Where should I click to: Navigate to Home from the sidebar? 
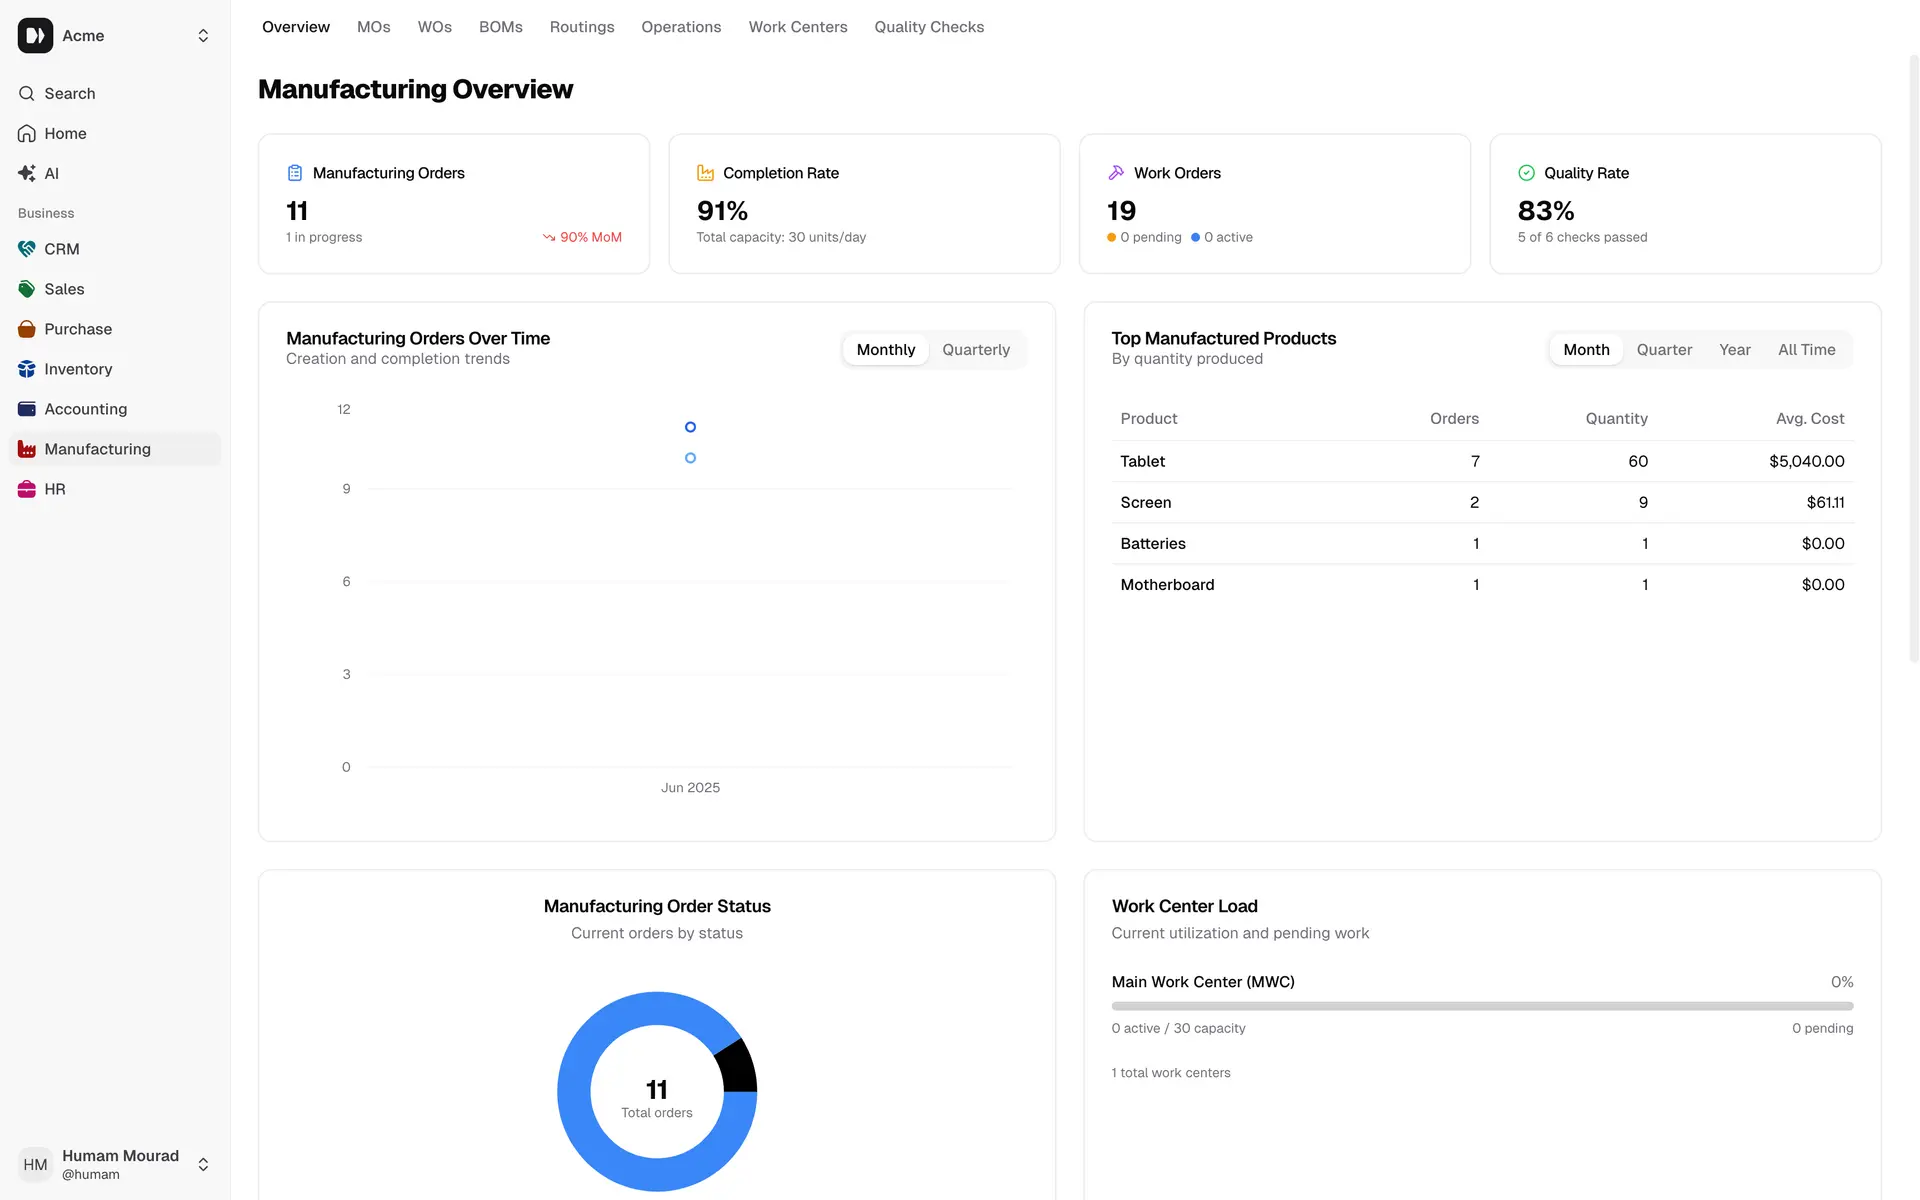[x=66, y=133]
